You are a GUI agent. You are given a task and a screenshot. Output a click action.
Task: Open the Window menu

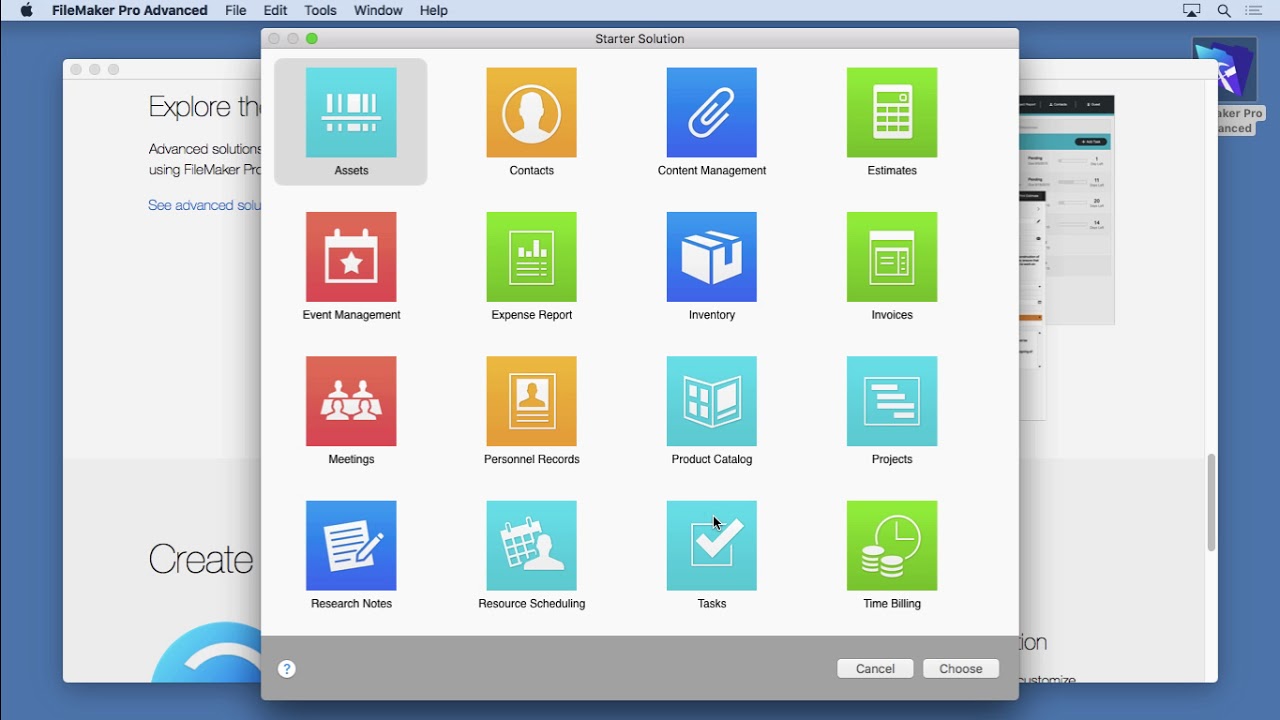click(x=378, y=10)
